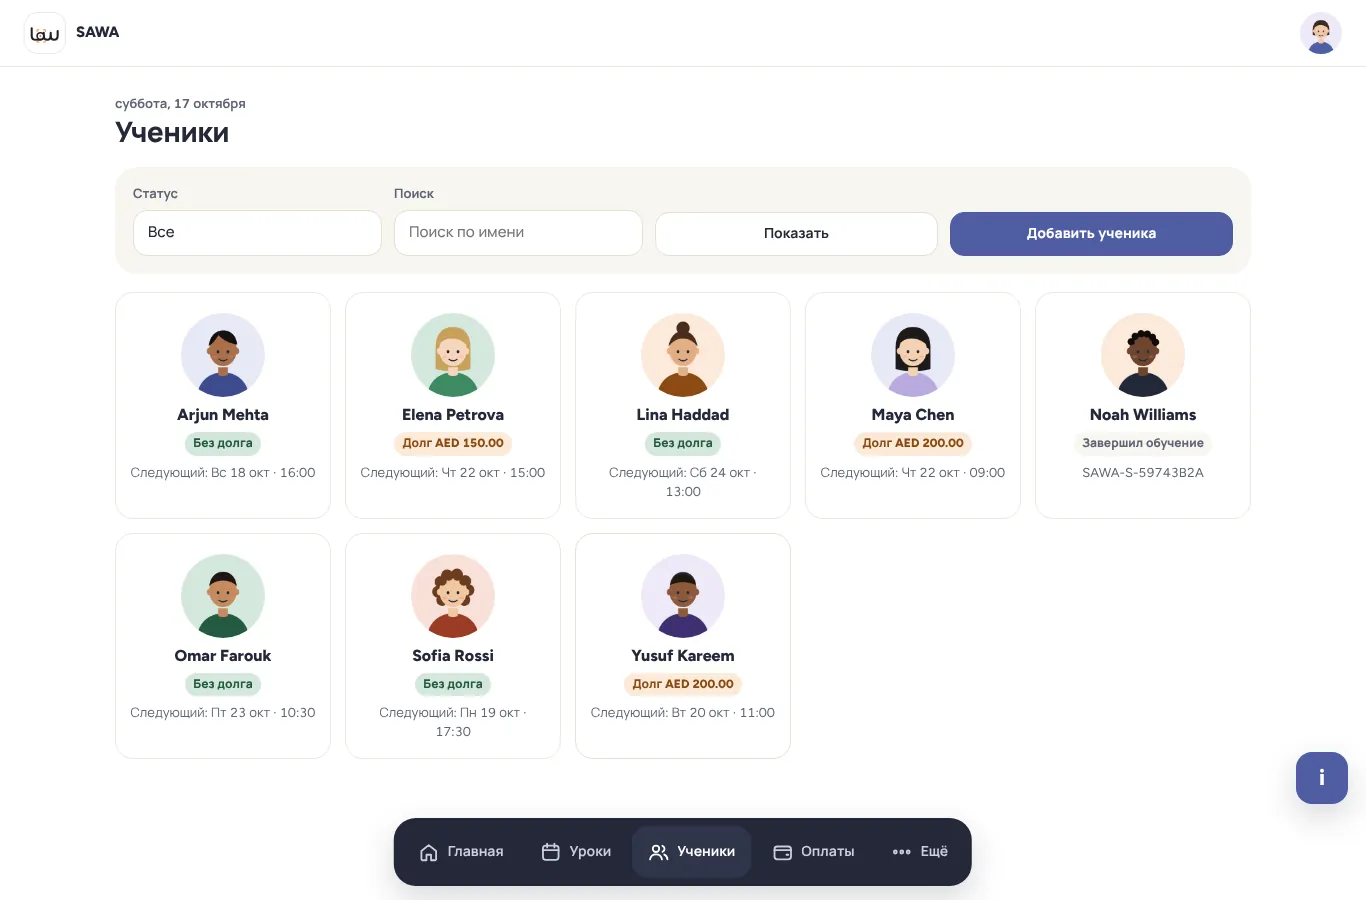Open the user profile avatar menu
Screen dimensions: 1366x900
pyautogui.click(x=1321, y=33)
